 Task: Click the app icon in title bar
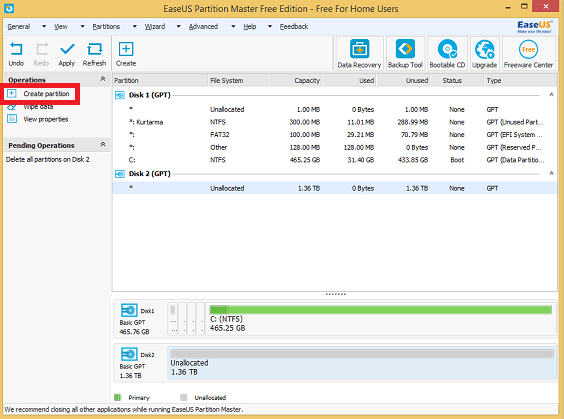(x=9, y=8)
